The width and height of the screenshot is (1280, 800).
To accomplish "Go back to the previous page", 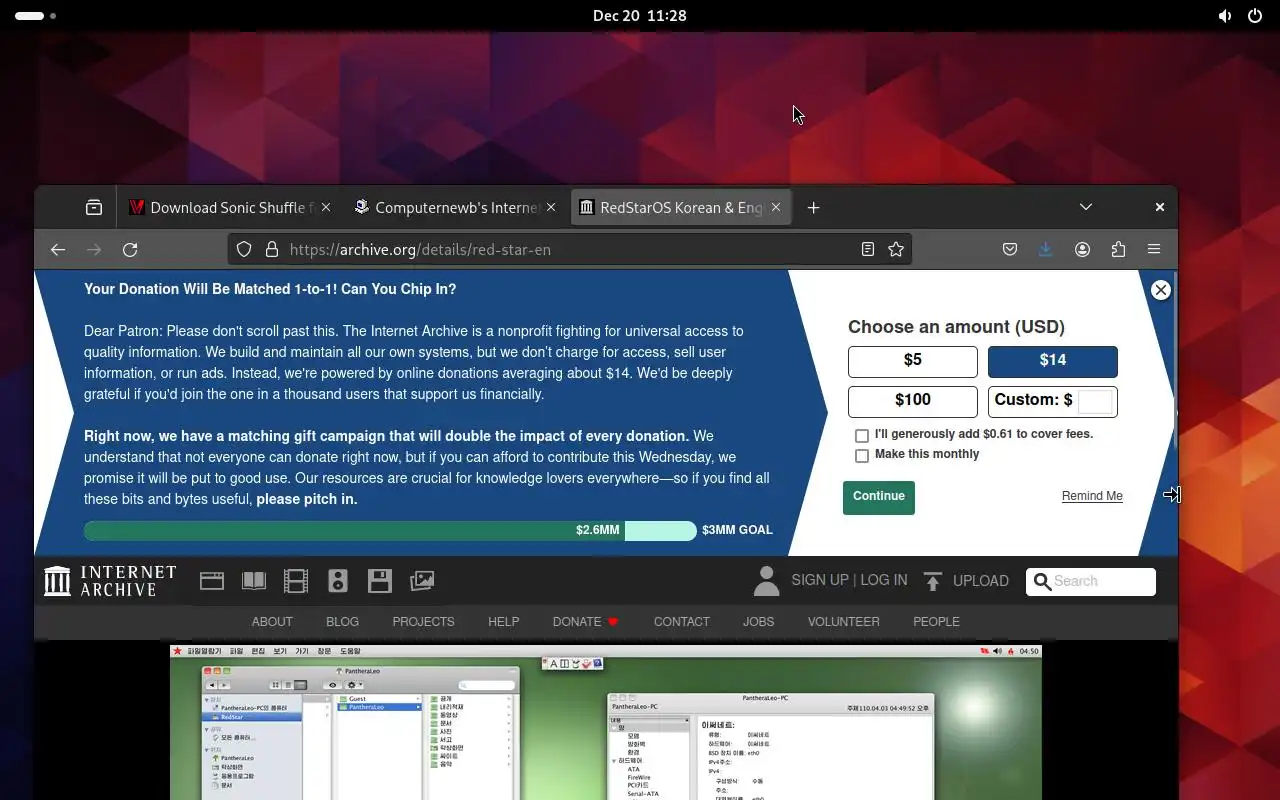I will pos(58,250).
